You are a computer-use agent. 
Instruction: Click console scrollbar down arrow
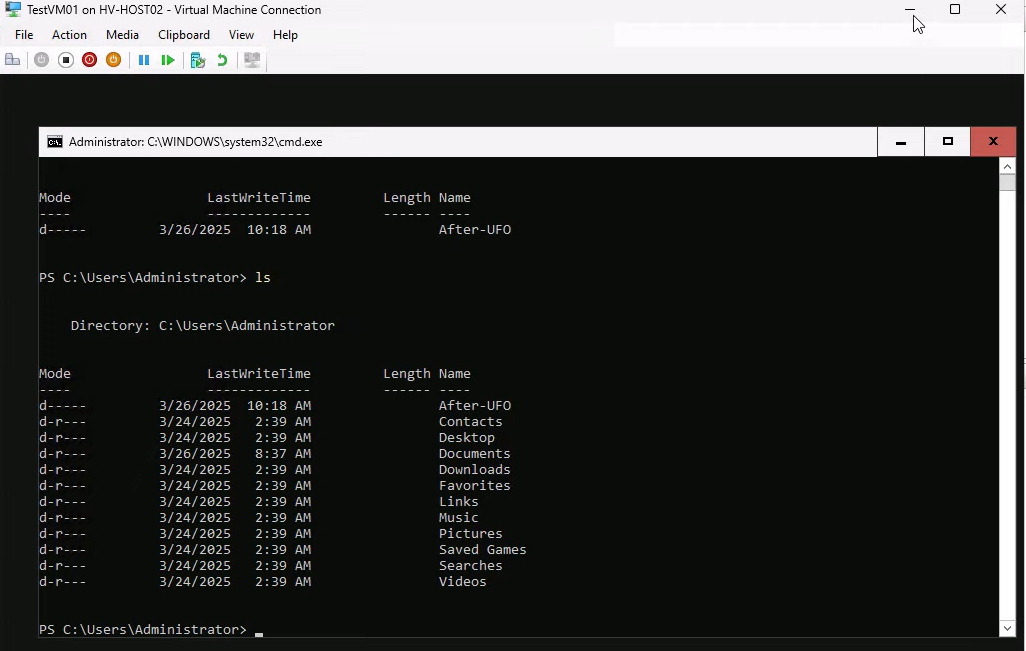point(1007,629)
